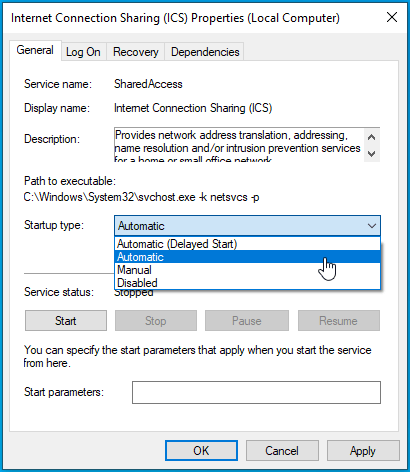The image size is (410, 472).
Task: Start the service with the Start button
Action: coord(66,321)
